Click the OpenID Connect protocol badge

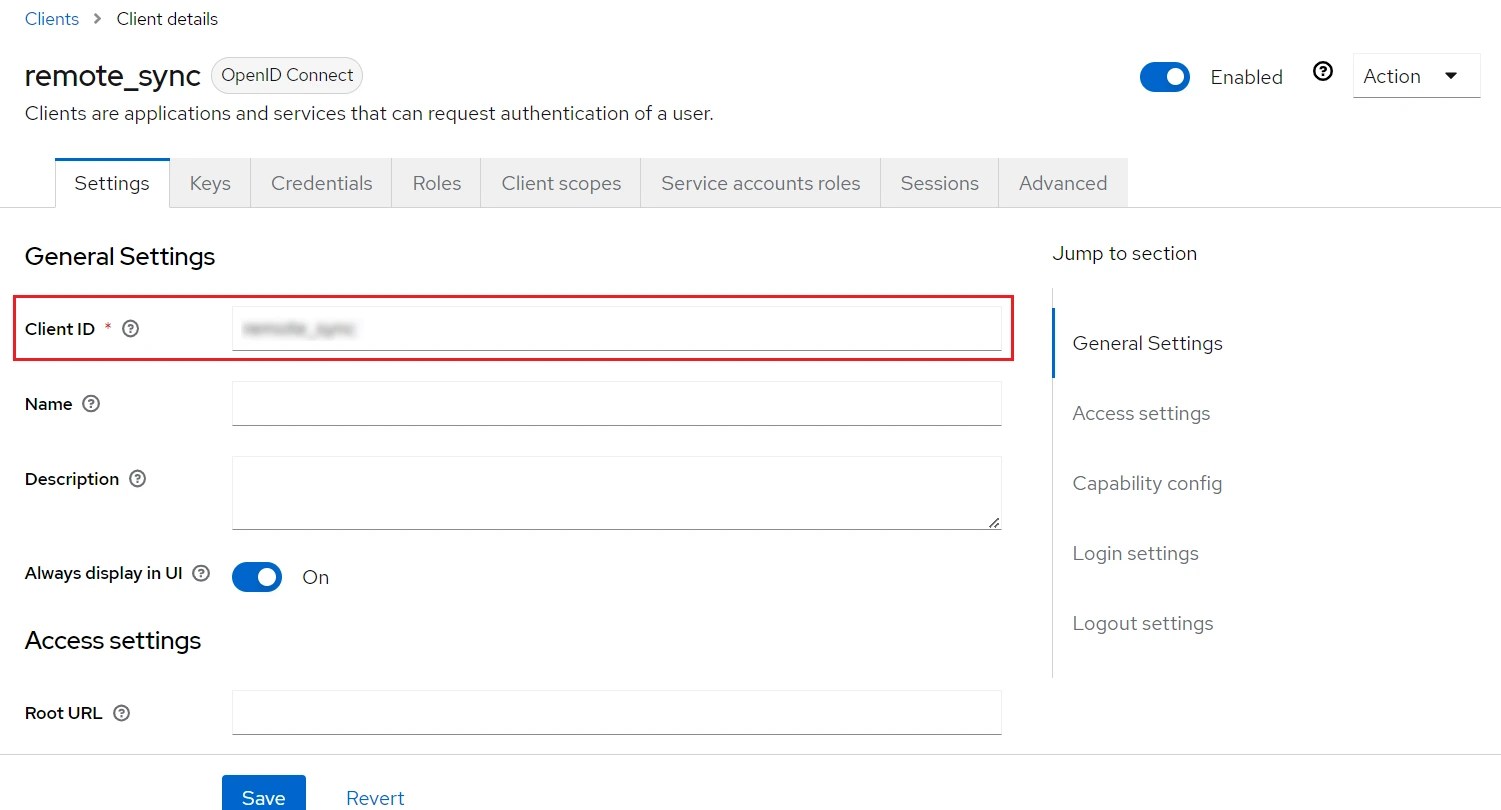[286, 75]
